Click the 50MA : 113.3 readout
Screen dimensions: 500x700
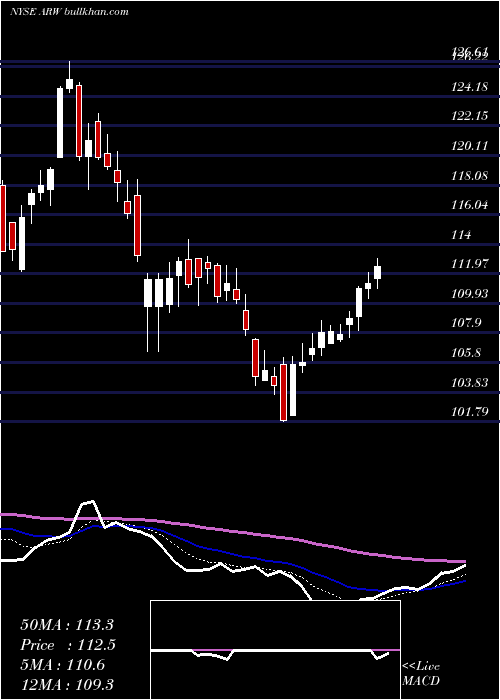click(x=67, y=625)
